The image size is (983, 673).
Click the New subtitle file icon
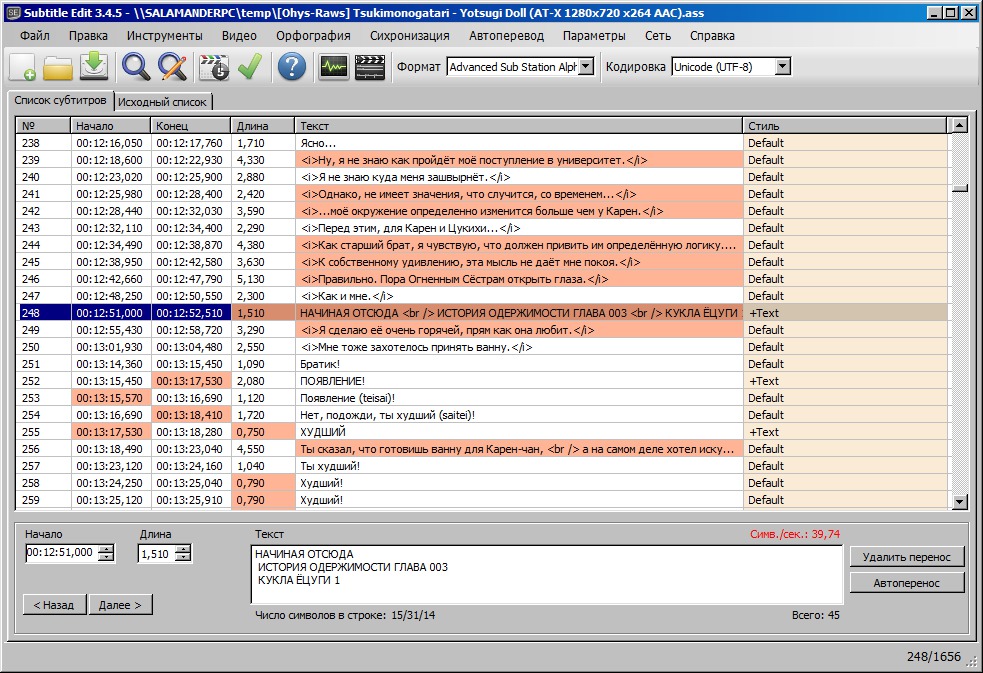click(x=23, y=67)
